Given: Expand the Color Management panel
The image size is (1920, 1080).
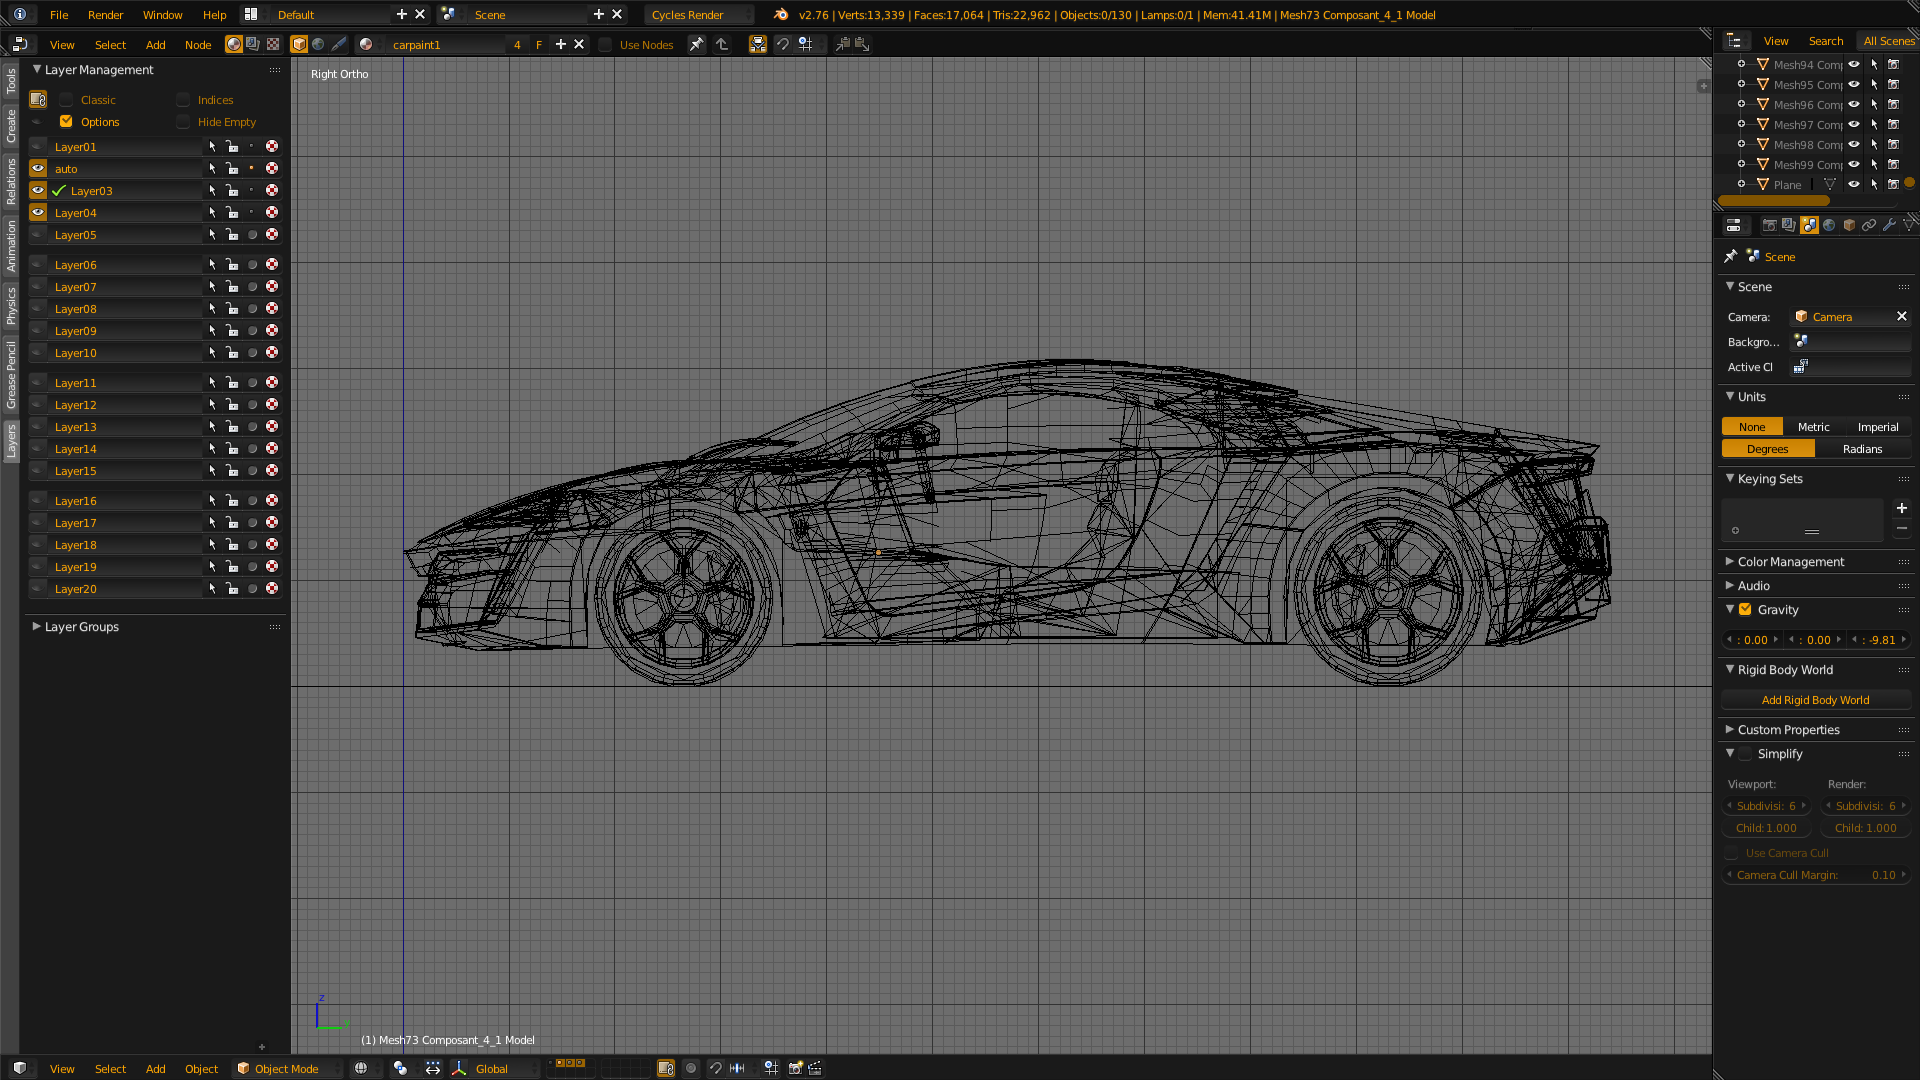Looking at the screenshot, I should 1790,562.
